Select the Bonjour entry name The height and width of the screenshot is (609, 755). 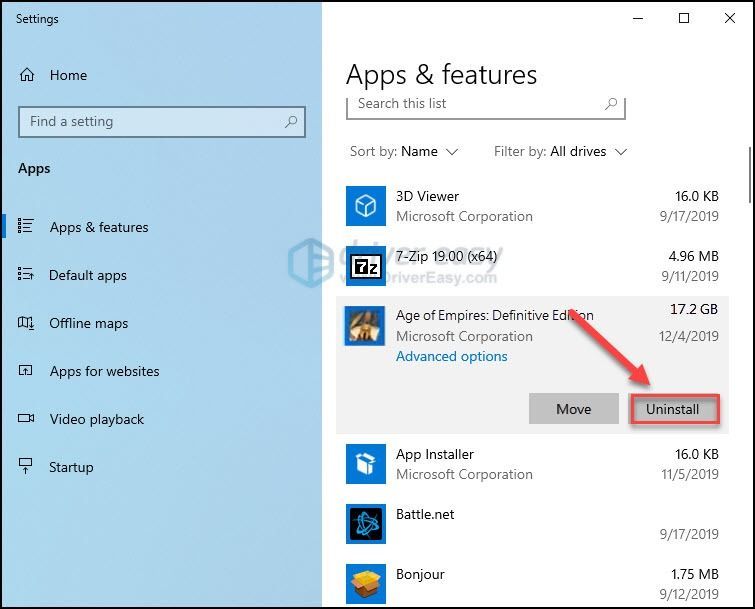pos(420,574)
